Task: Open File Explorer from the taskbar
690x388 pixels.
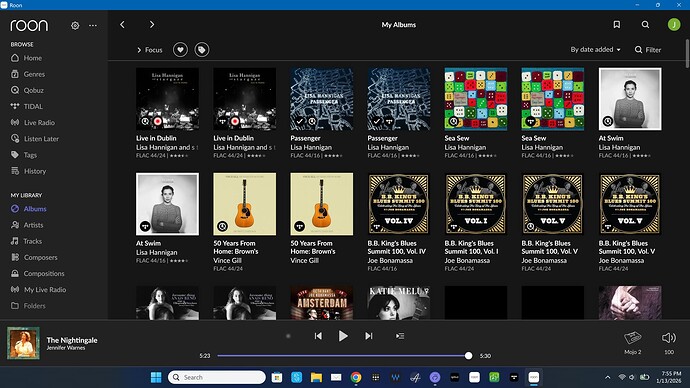Action: coord(316,377)
